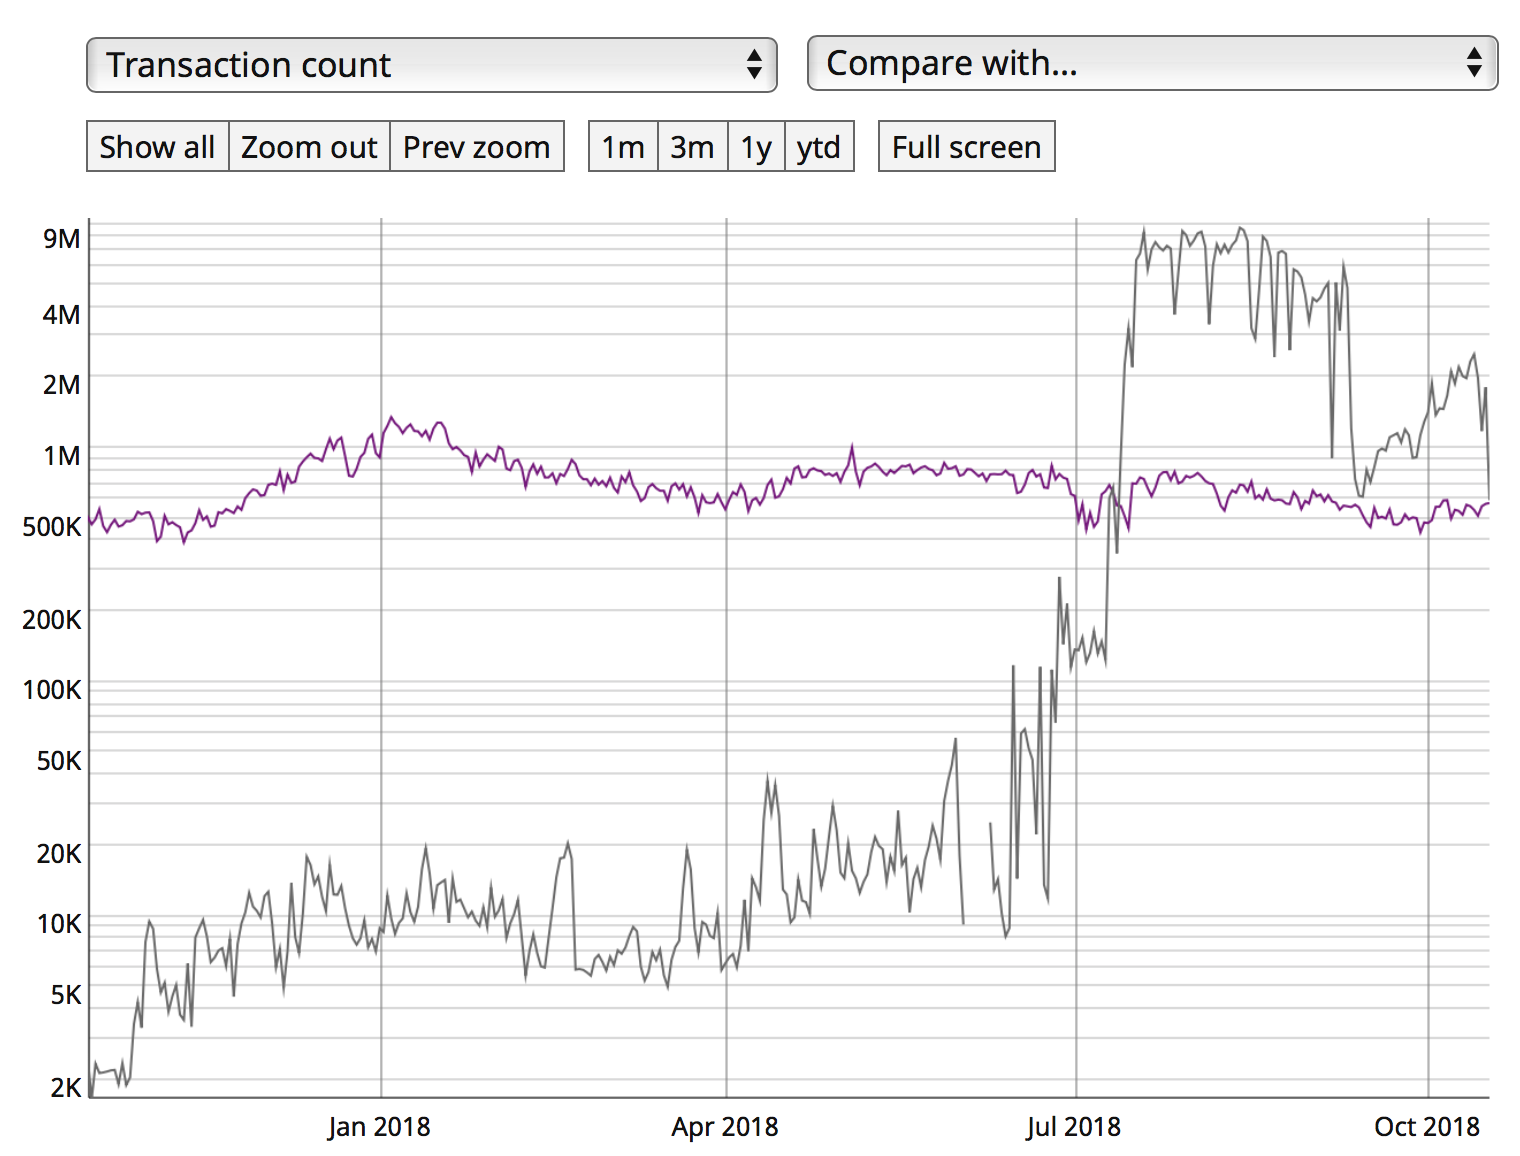This screenshot has height=1156, width=1520.
Task: Click the Show all button
Action: [158, 147]
